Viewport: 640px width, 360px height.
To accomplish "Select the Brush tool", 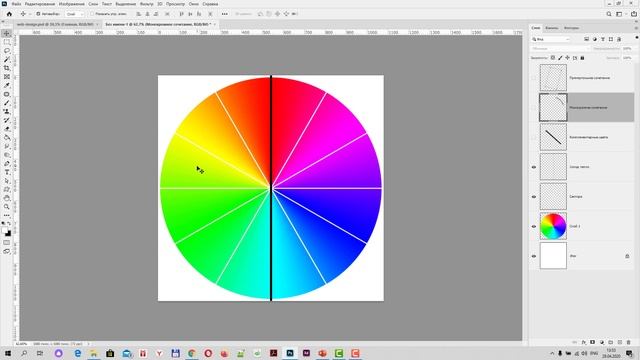I will coord(7,103).
